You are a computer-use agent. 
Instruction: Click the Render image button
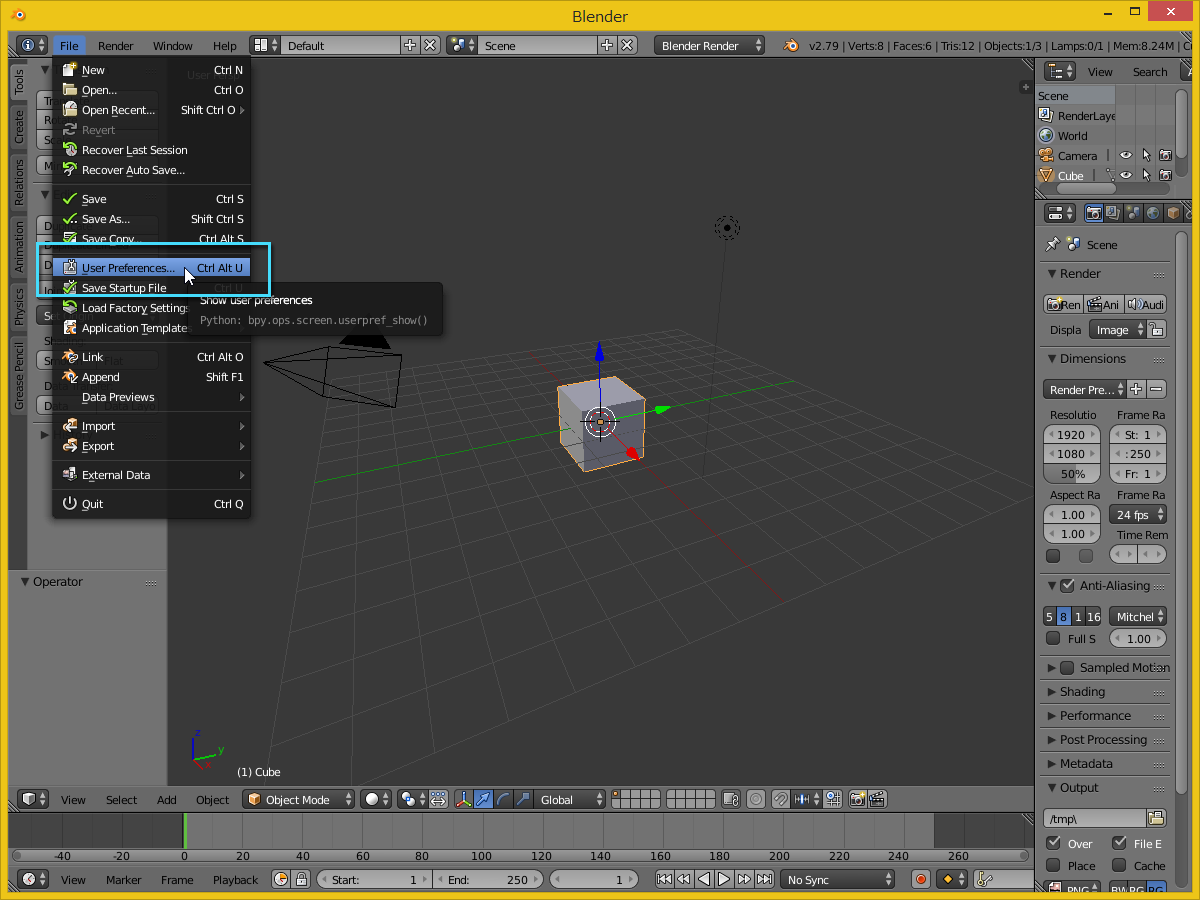1063,304
